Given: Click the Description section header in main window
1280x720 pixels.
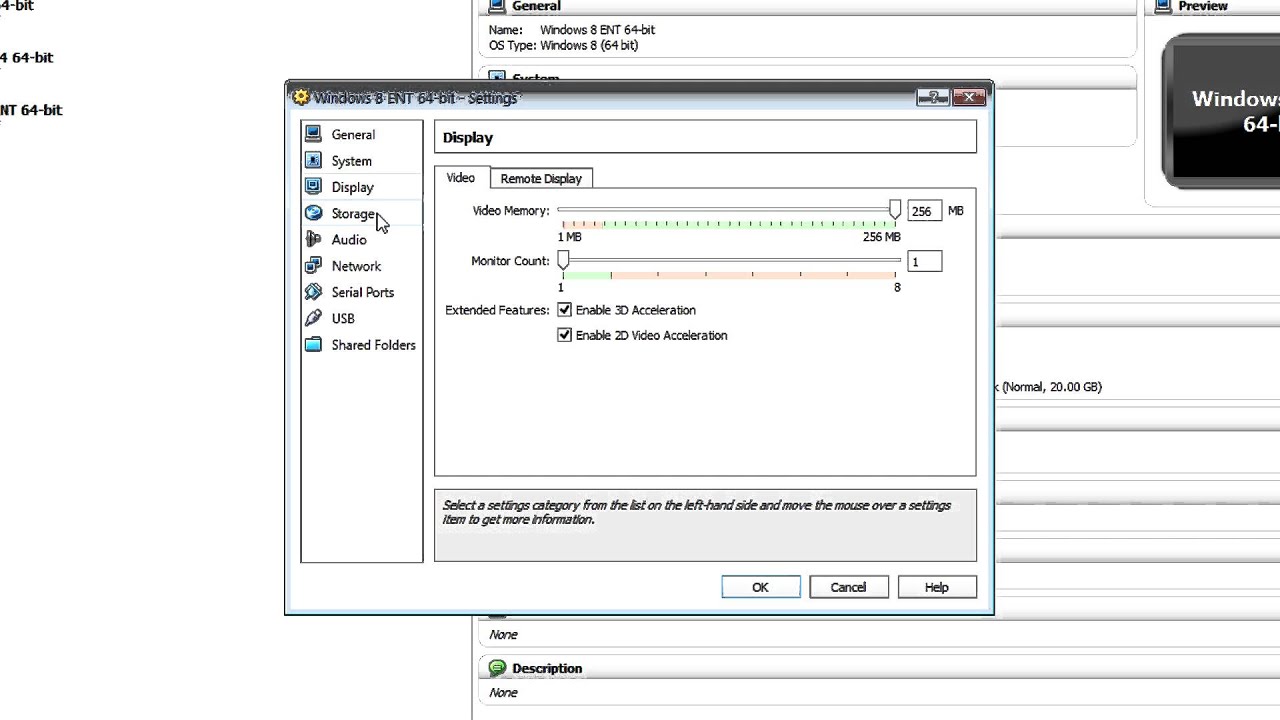Looking at the screenshot, I should point(546,668).
